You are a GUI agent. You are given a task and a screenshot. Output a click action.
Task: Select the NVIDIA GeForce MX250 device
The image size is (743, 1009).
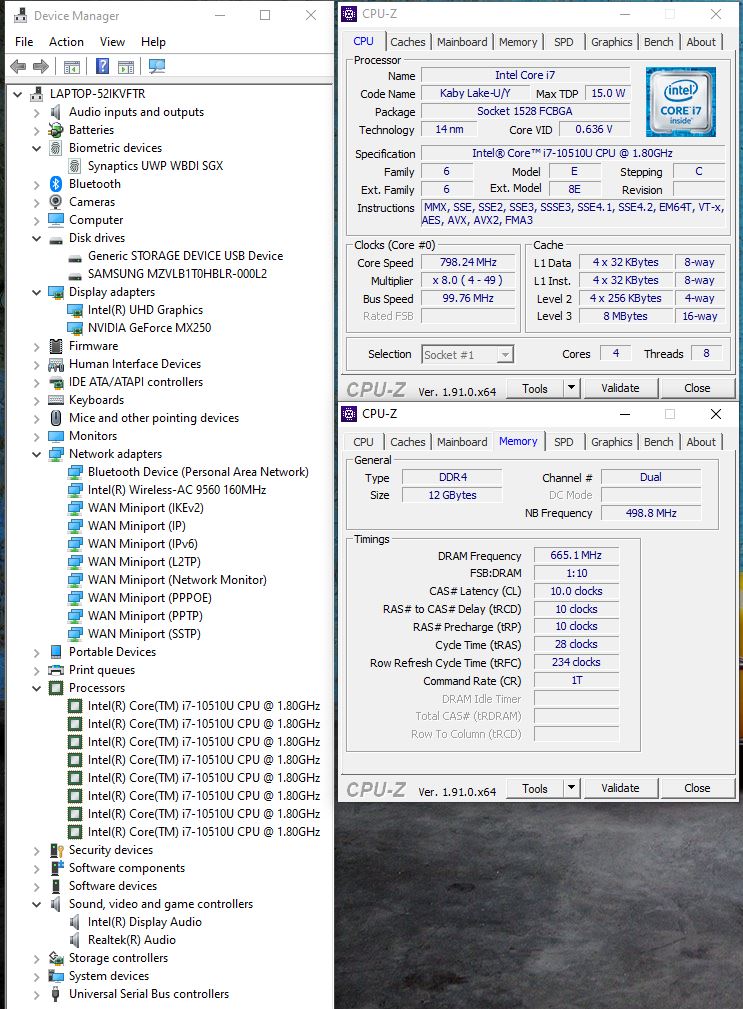pos(149,328)
